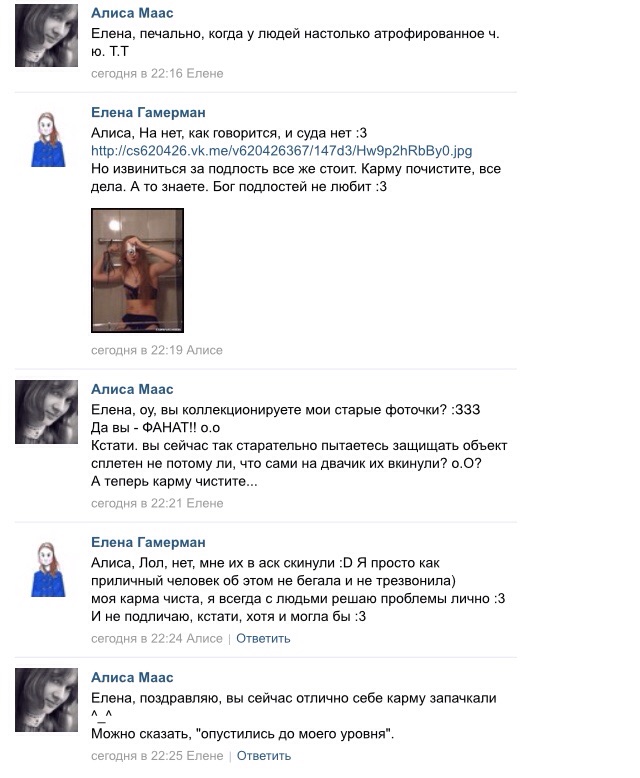This screenshot has height=778, width=640.
Task: Open Алиса Маас name on ФАНАТ comment
Action: (132, 389)
